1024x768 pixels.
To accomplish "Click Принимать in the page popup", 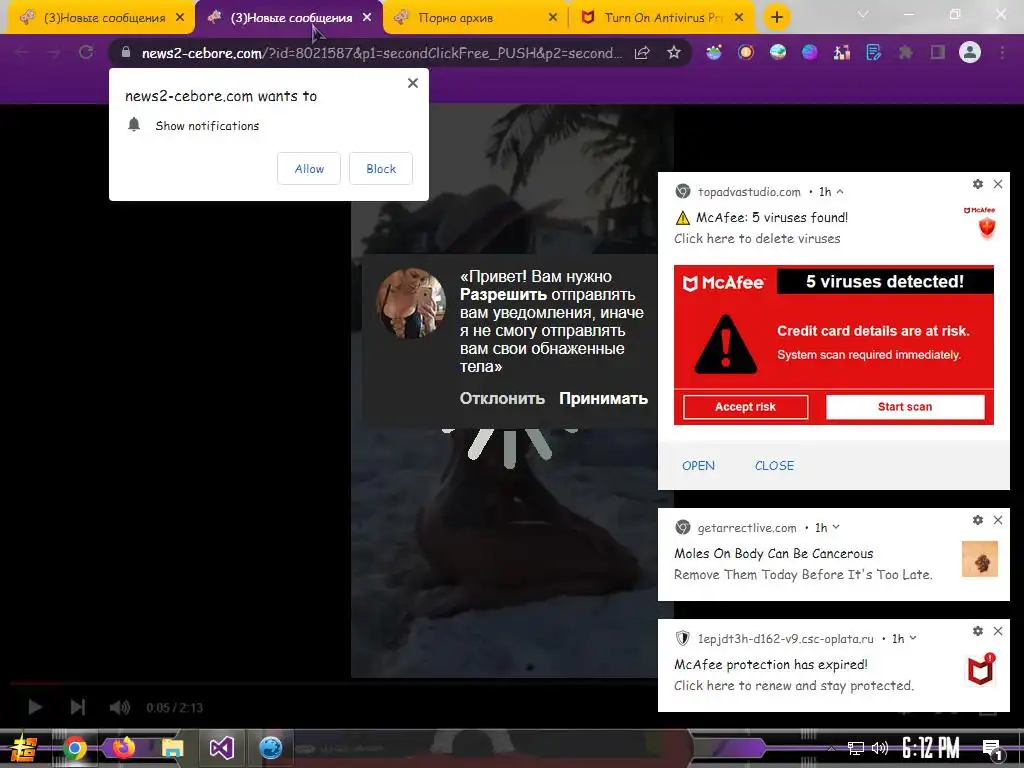I will pos(603,398).
